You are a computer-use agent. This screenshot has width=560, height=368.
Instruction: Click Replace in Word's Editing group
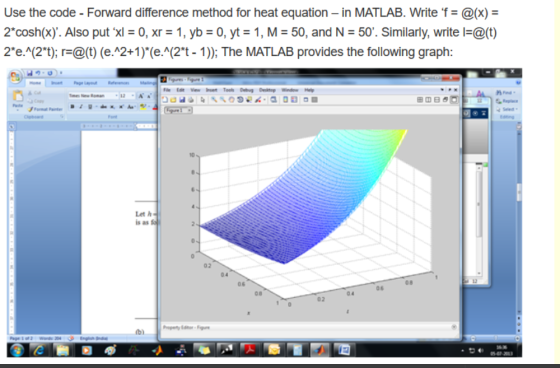point(506,101)
